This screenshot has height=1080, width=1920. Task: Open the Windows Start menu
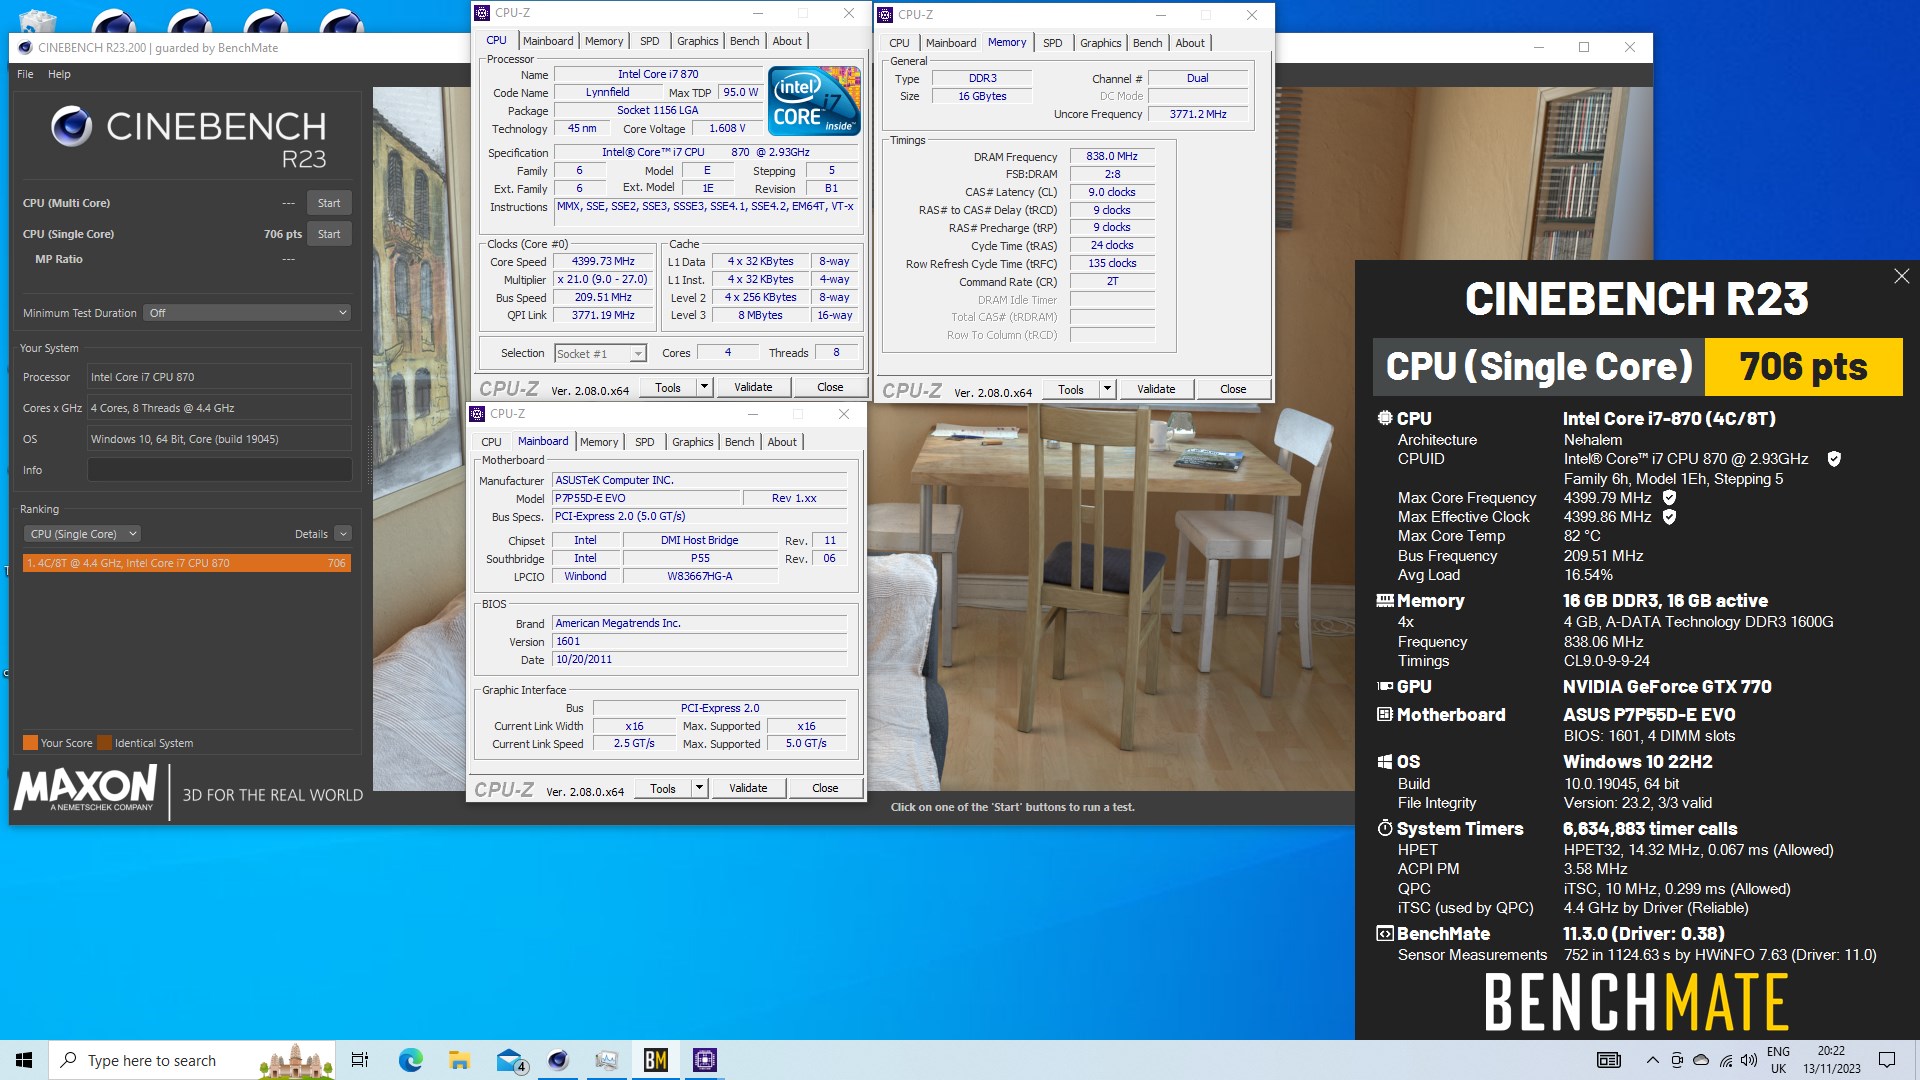[24, 1060]
